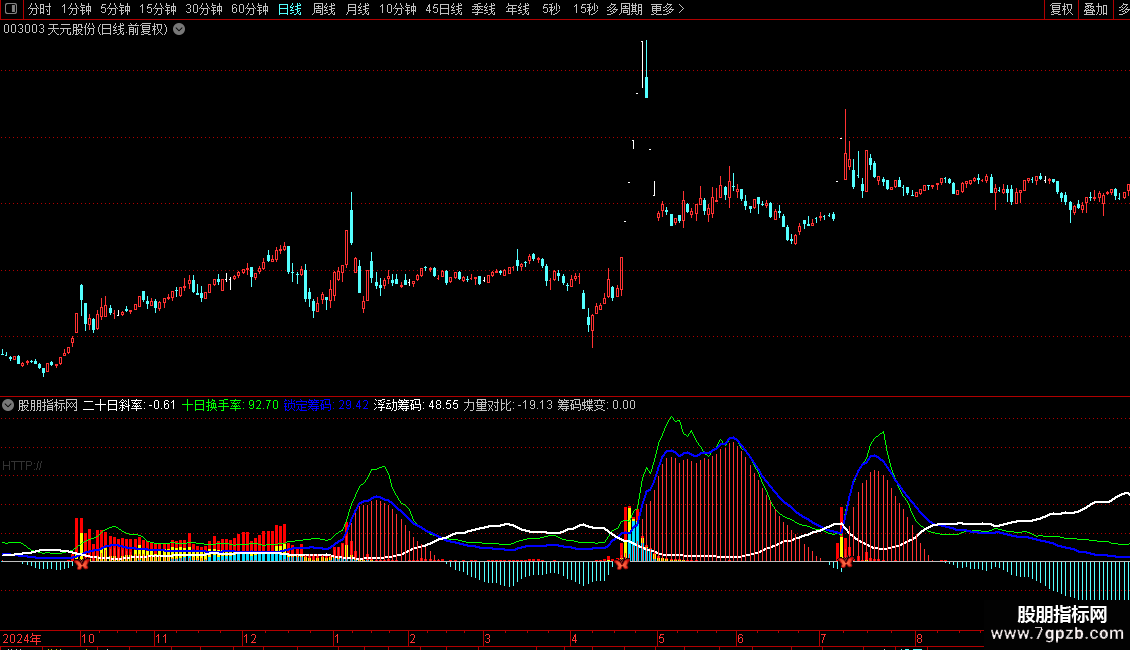Viewport: 1130px width, 650px height.
Task: Click the butterfly signal marker near October
Action: (x=84, y=563)
